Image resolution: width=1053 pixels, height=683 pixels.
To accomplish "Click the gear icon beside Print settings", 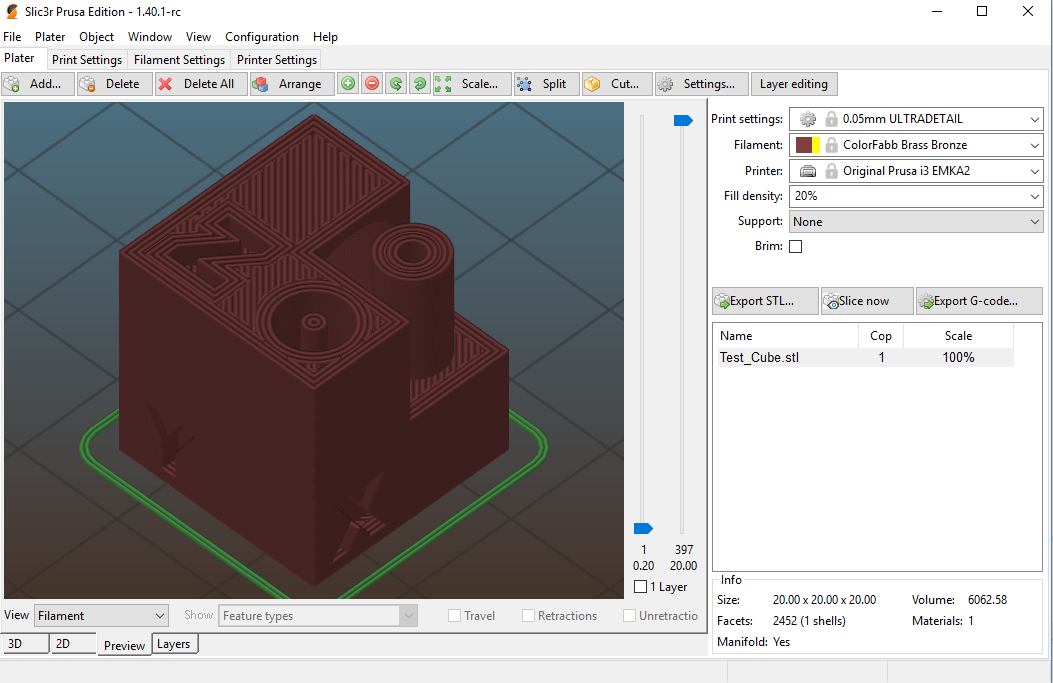I will (808, 119).
